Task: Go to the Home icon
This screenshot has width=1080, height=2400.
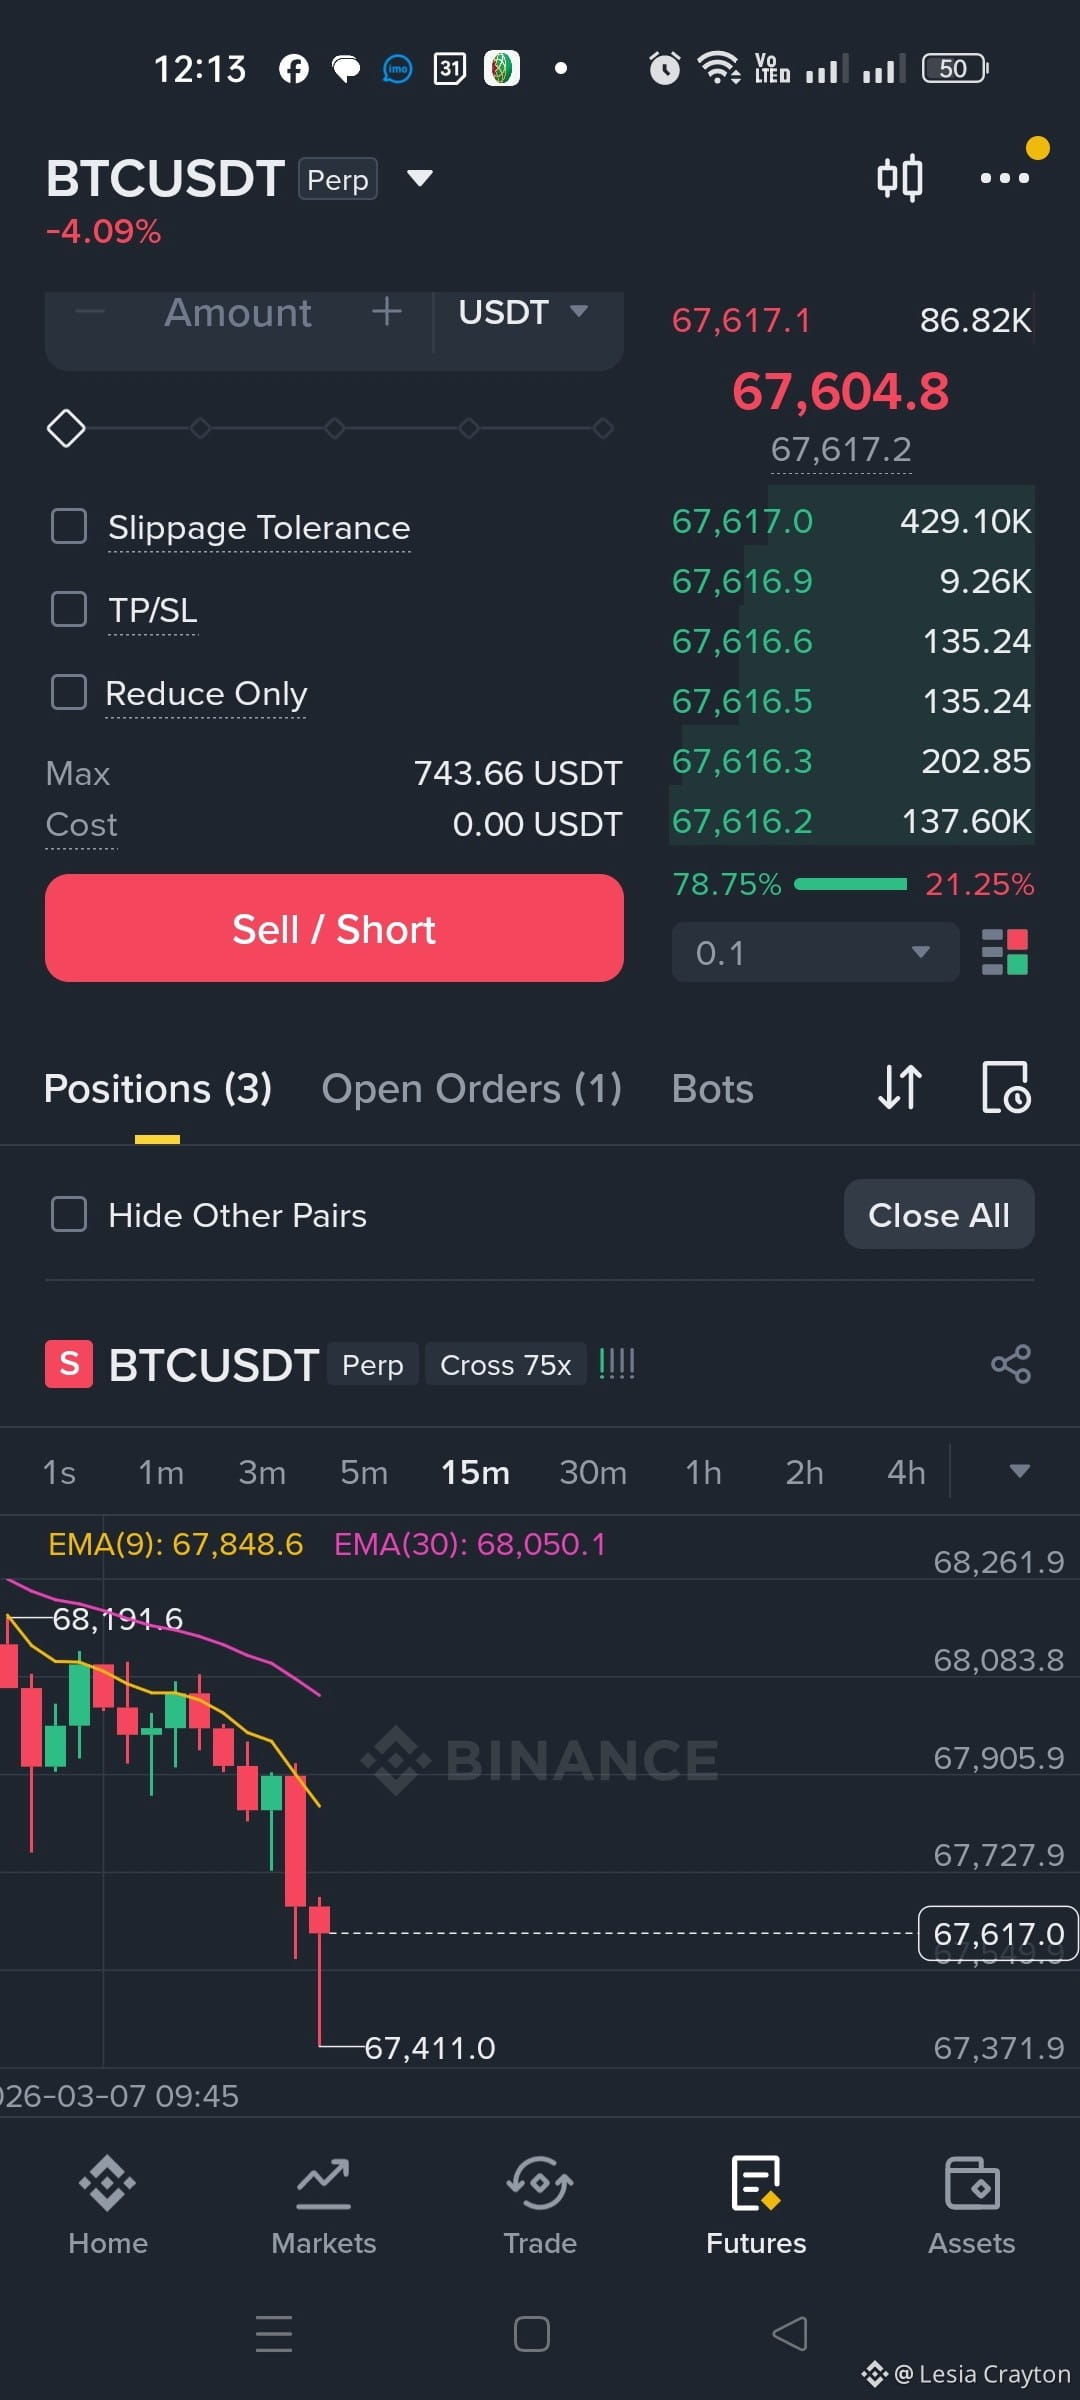Action: 108,2183
